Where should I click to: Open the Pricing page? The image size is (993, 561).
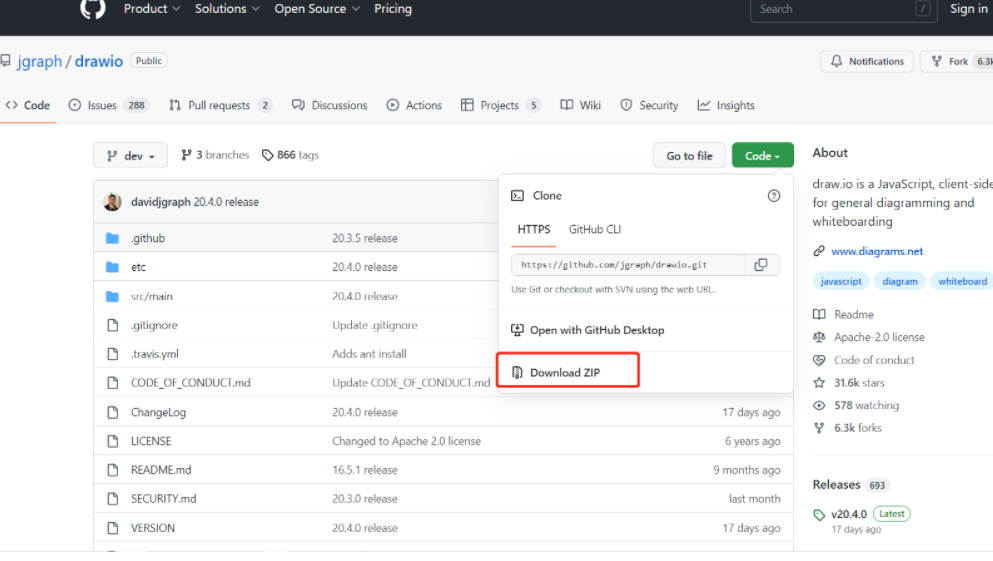[393, 9]
